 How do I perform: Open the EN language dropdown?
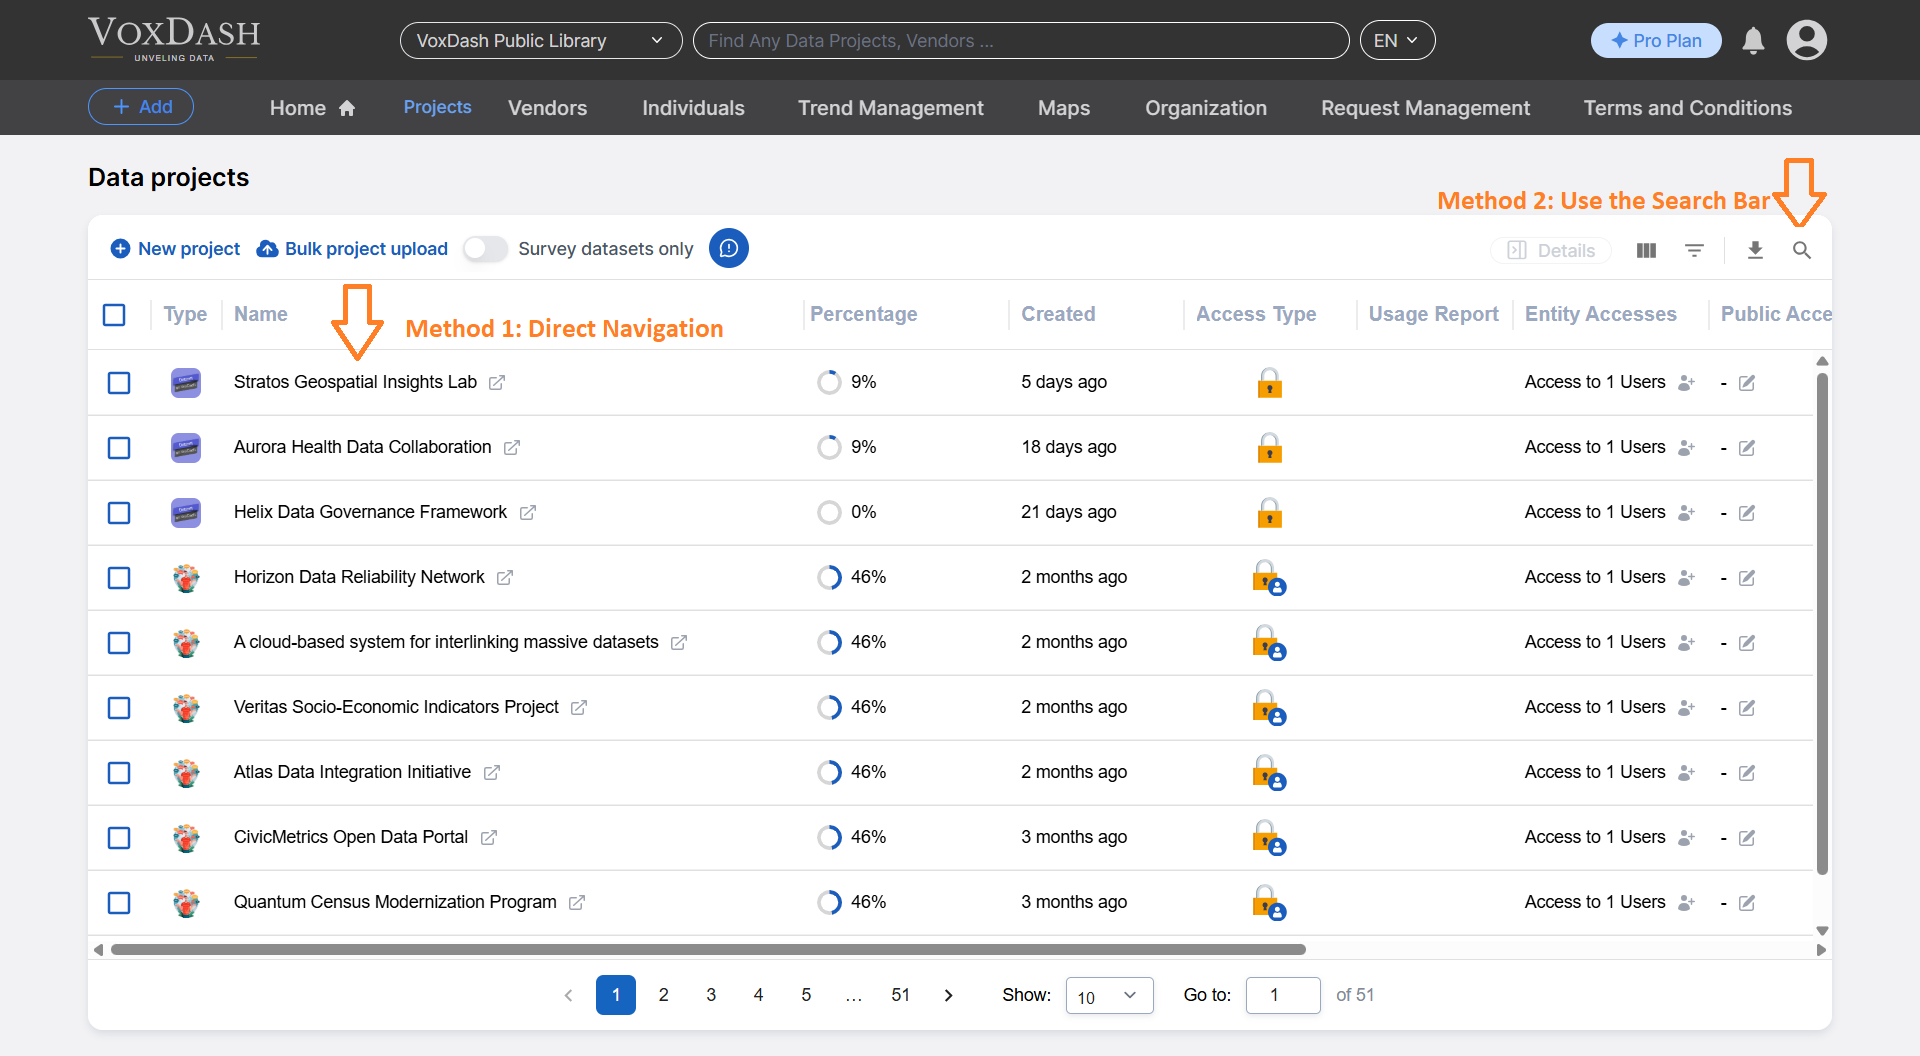pyautogui.click(x=1396, y=41)
